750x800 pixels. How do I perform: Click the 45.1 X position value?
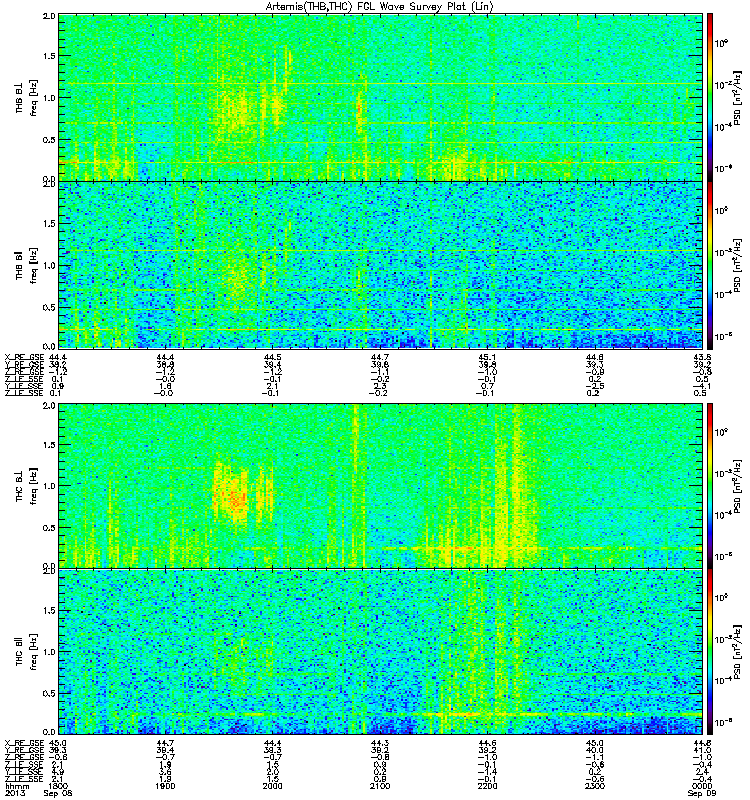coord(487,358)
